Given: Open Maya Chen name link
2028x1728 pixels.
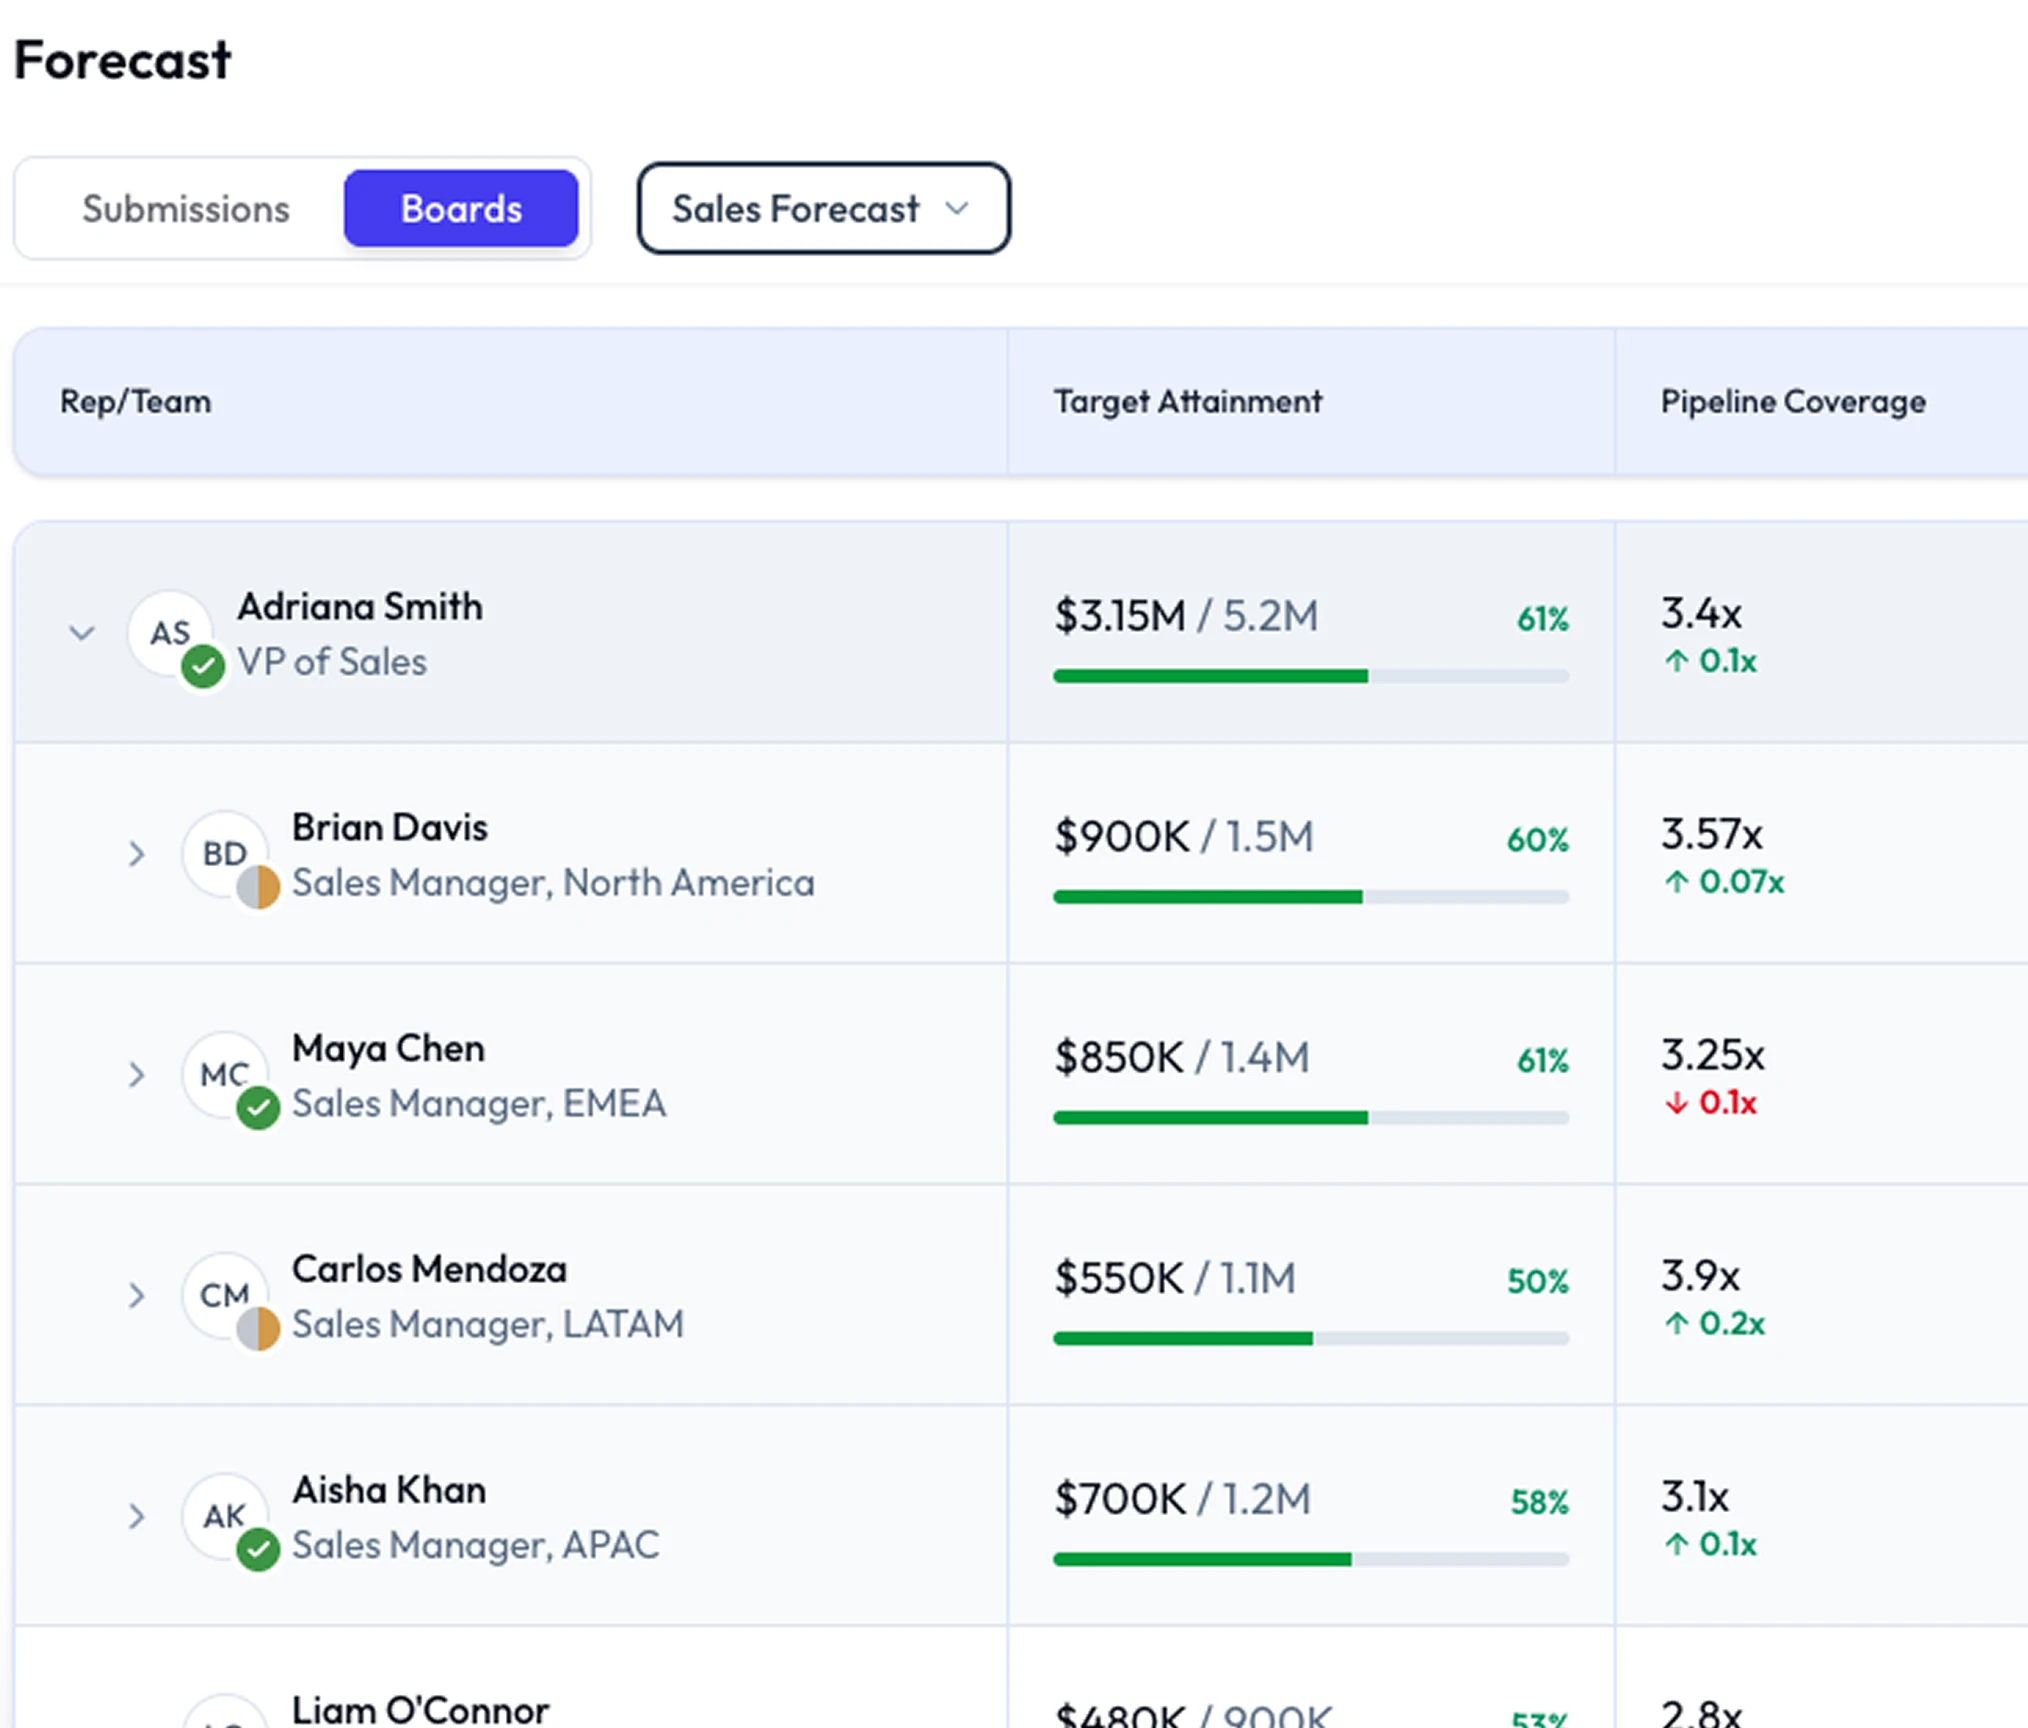Looking at the screenshot, I should [x=388, y=1049].
